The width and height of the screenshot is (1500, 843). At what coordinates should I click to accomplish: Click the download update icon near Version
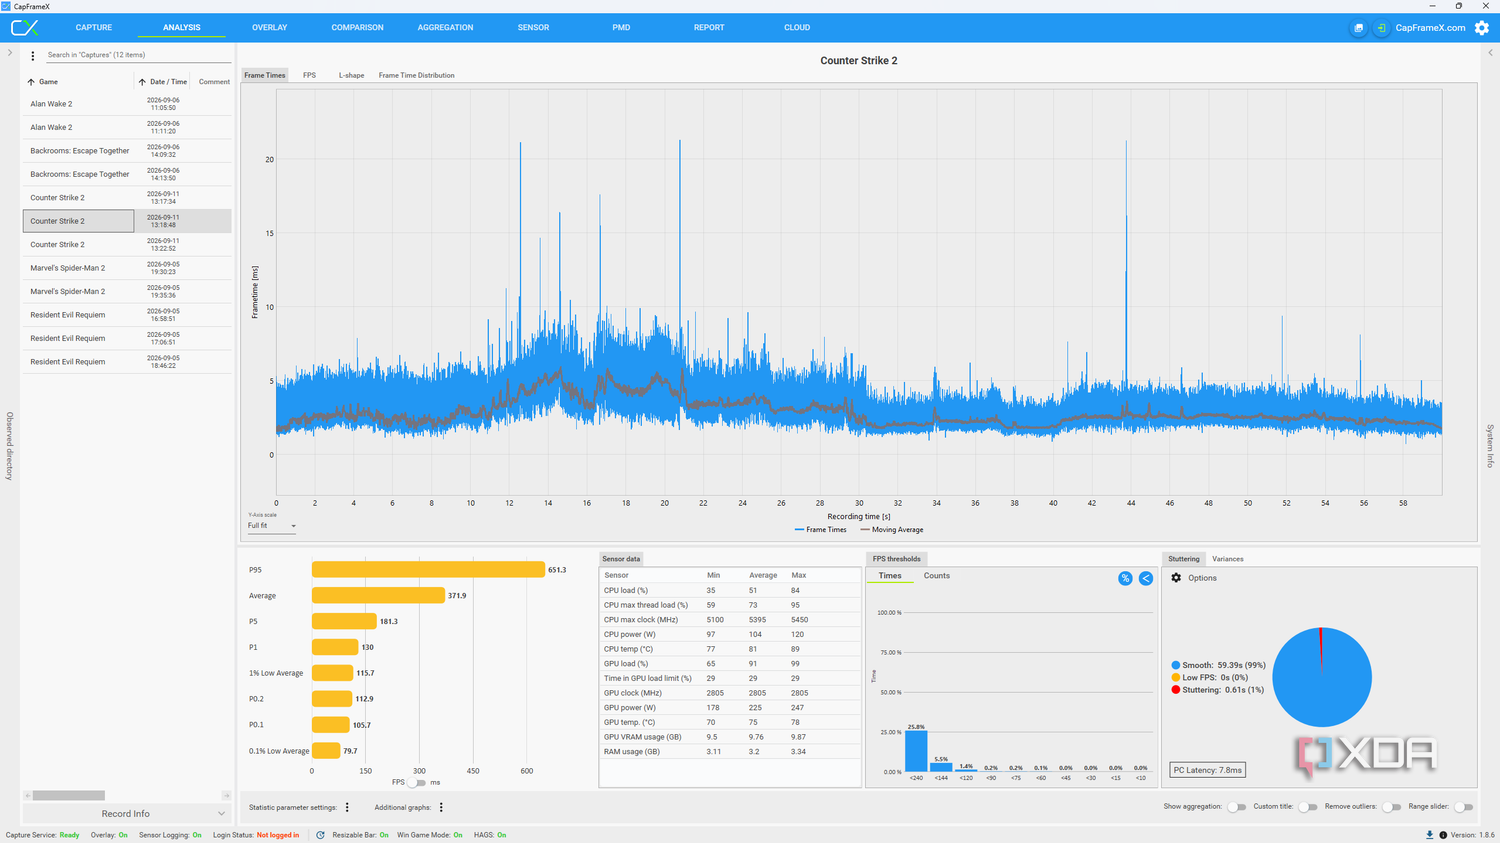pyautogui.click(x=1429, y=835)
